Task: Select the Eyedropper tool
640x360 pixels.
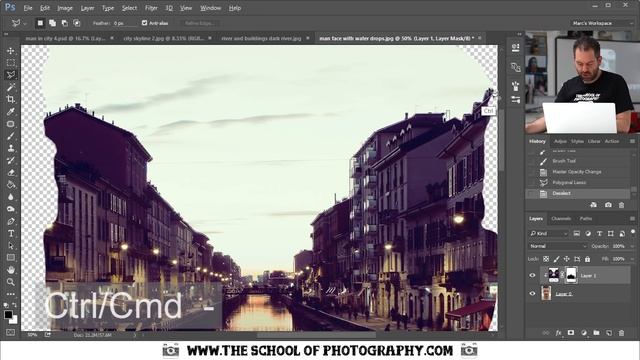Action: pyautogui.click(x=11, y=111)
